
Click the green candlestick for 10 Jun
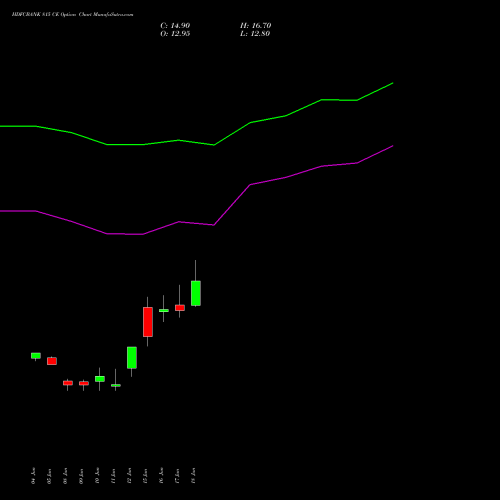100,379
